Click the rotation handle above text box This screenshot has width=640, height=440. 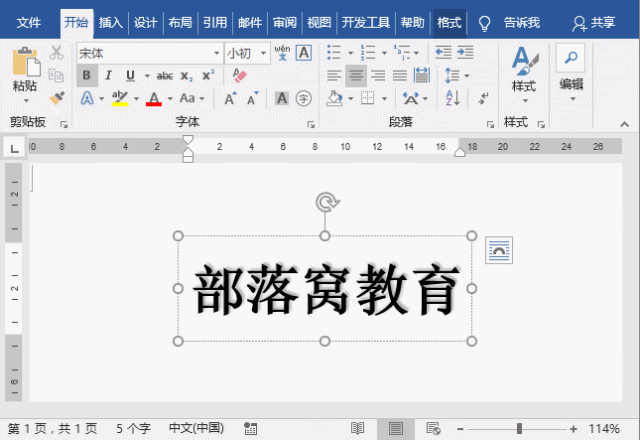coord(327,202)
